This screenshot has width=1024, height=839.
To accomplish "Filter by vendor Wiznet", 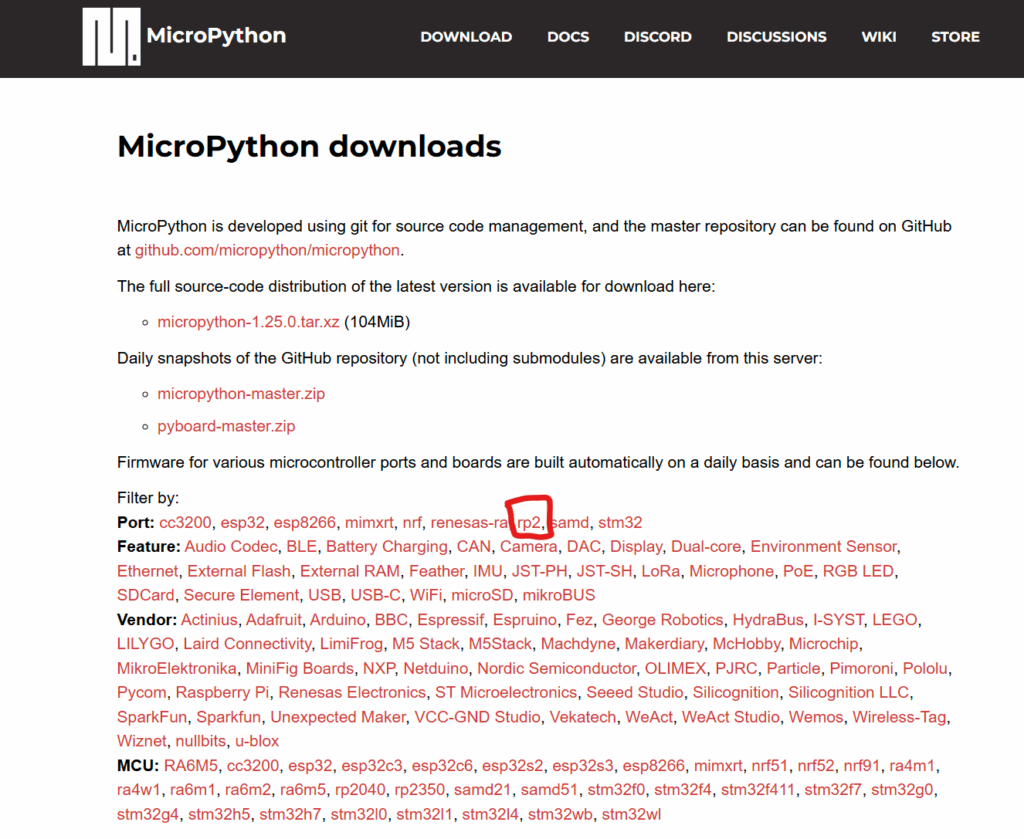I will pos(142,742).
